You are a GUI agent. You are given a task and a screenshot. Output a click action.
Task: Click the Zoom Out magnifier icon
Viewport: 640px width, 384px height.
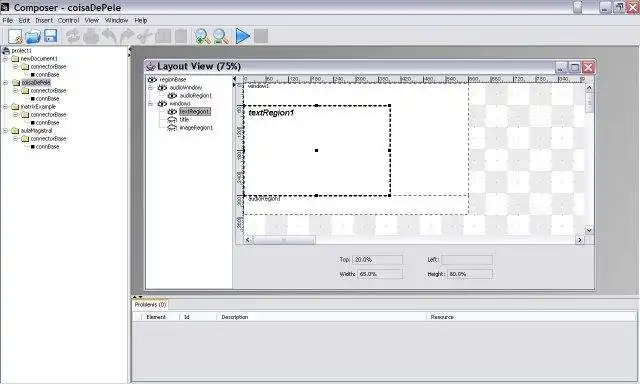(x=222, y=36)
